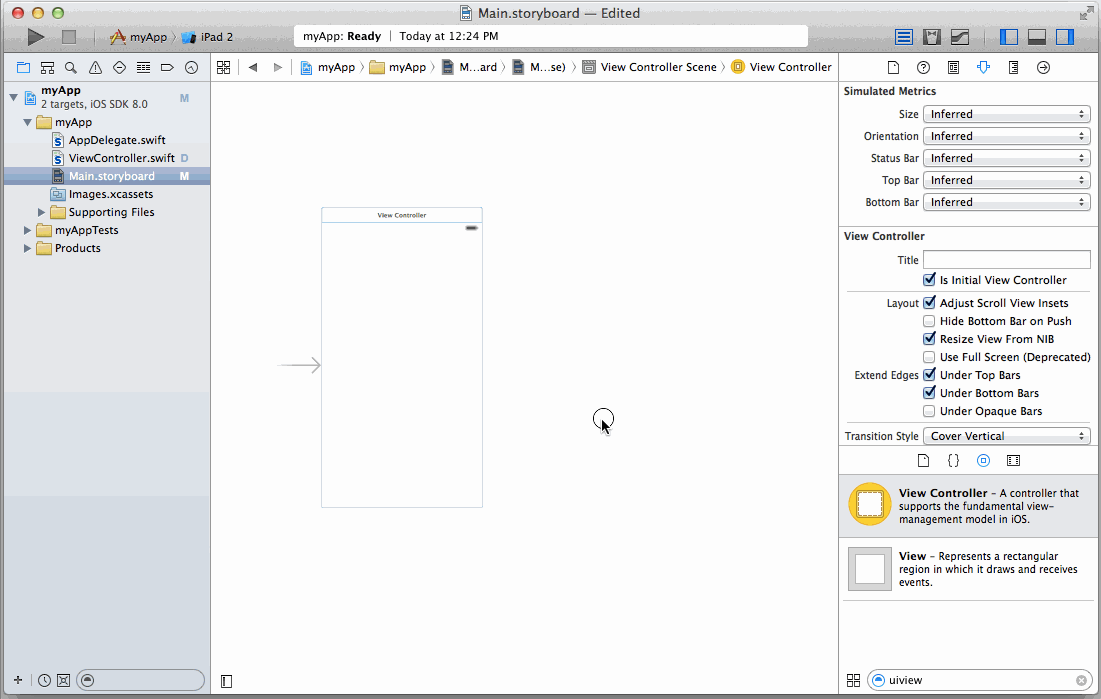Open the Debug navigator

[x=143, y=67]
